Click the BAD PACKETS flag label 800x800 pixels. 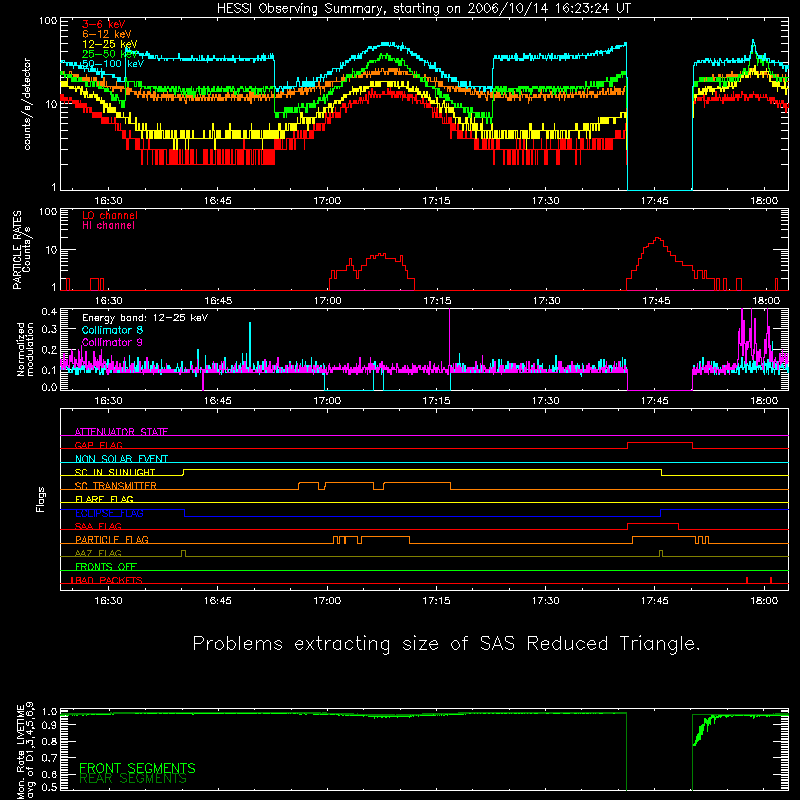point(107,580)
